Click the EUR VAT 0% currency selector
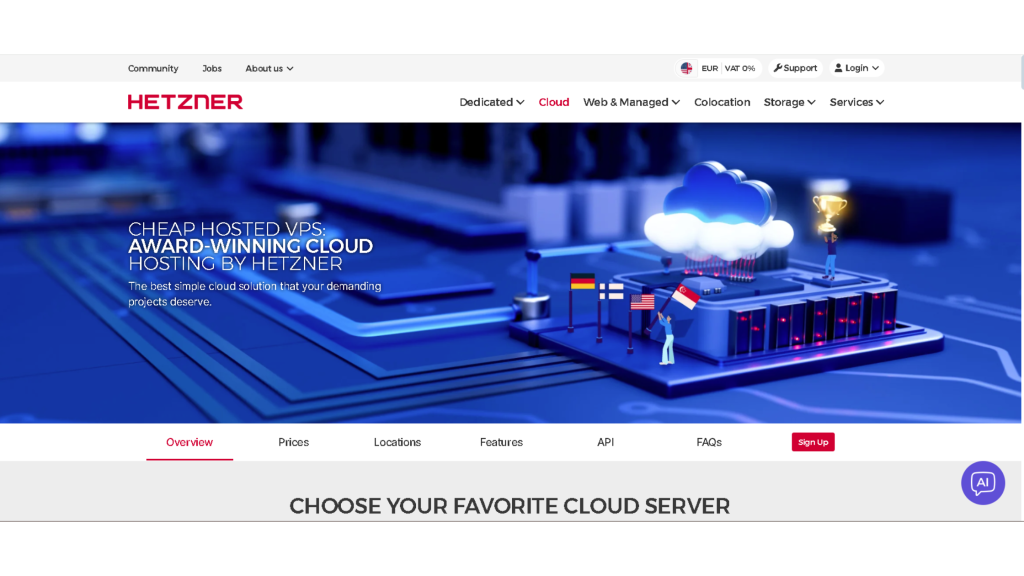Screen dimensions: 1024x576 (728, 68)
